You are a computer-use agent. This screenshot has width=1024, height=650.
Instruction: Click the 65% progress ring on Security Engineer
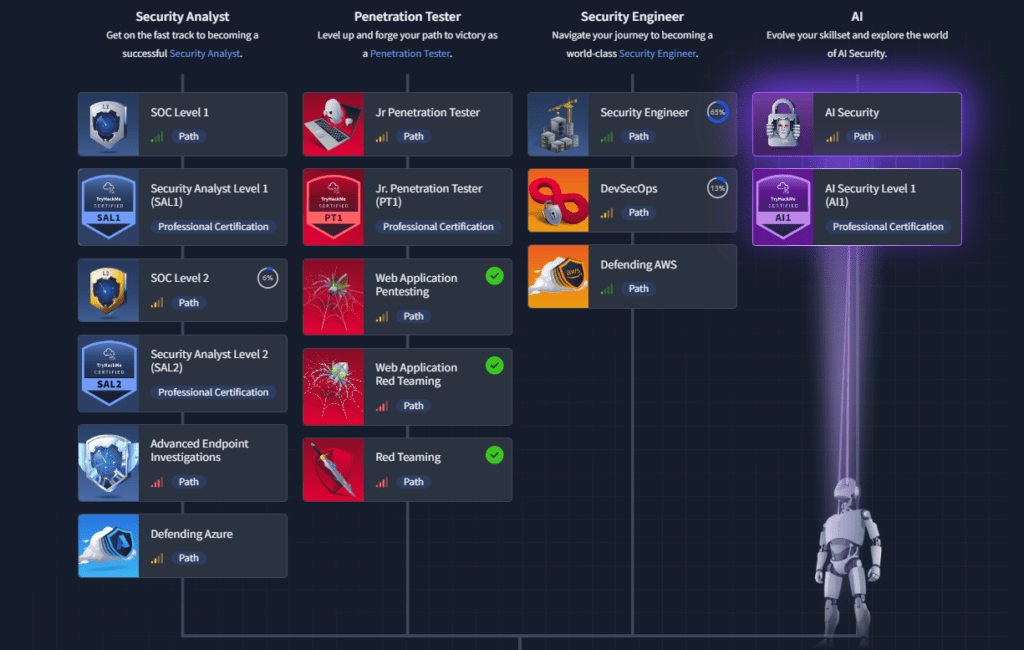(717, 112)
